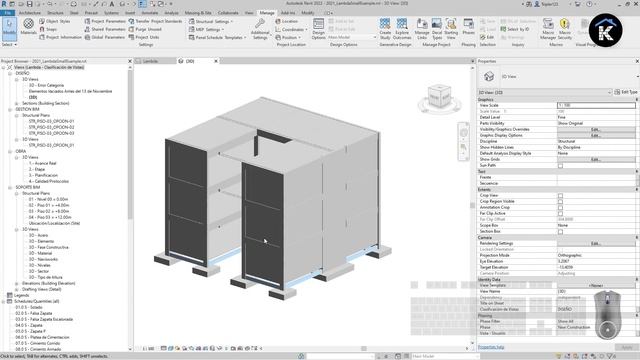Click the View Template None button
Screen dimensions: 640x360
[596, 285]
